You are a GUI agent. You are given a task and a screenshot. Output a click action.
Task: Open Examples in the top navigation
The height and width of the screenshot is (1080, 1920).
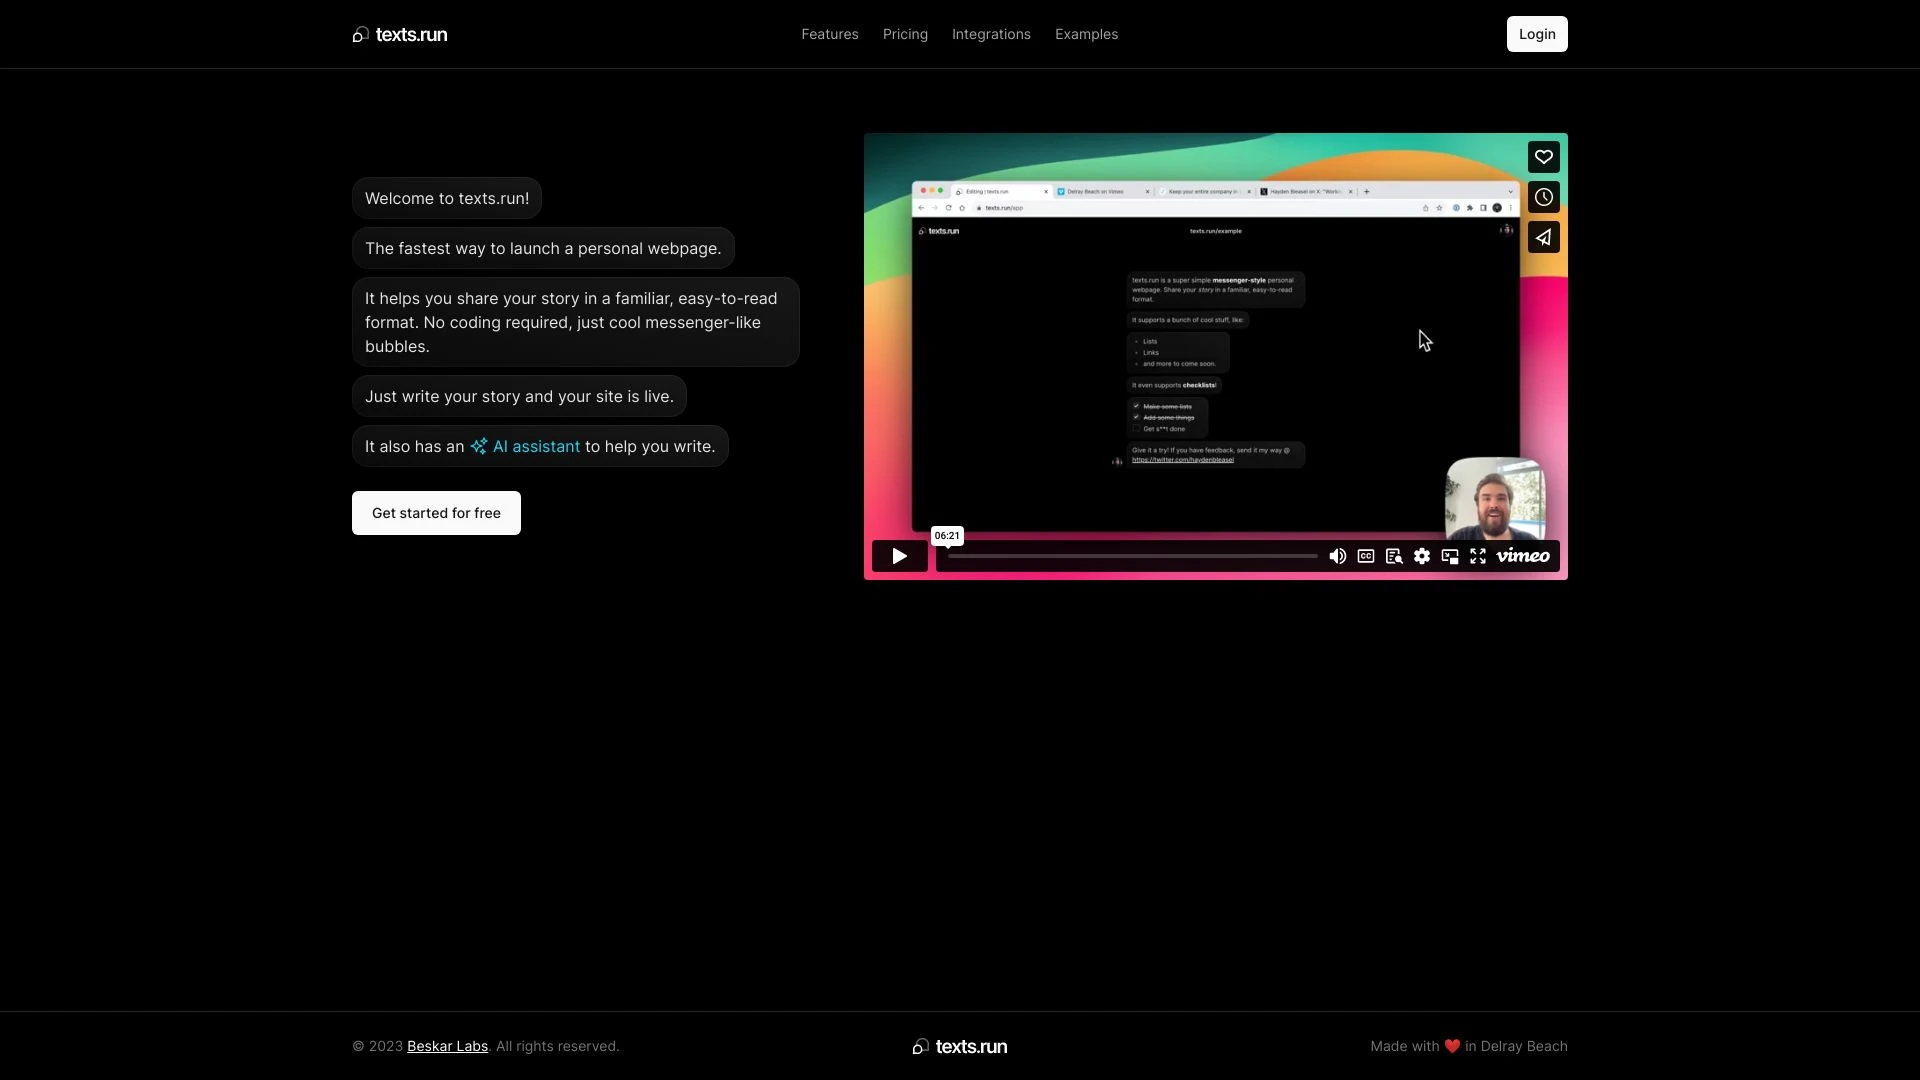pos(1086,33)
